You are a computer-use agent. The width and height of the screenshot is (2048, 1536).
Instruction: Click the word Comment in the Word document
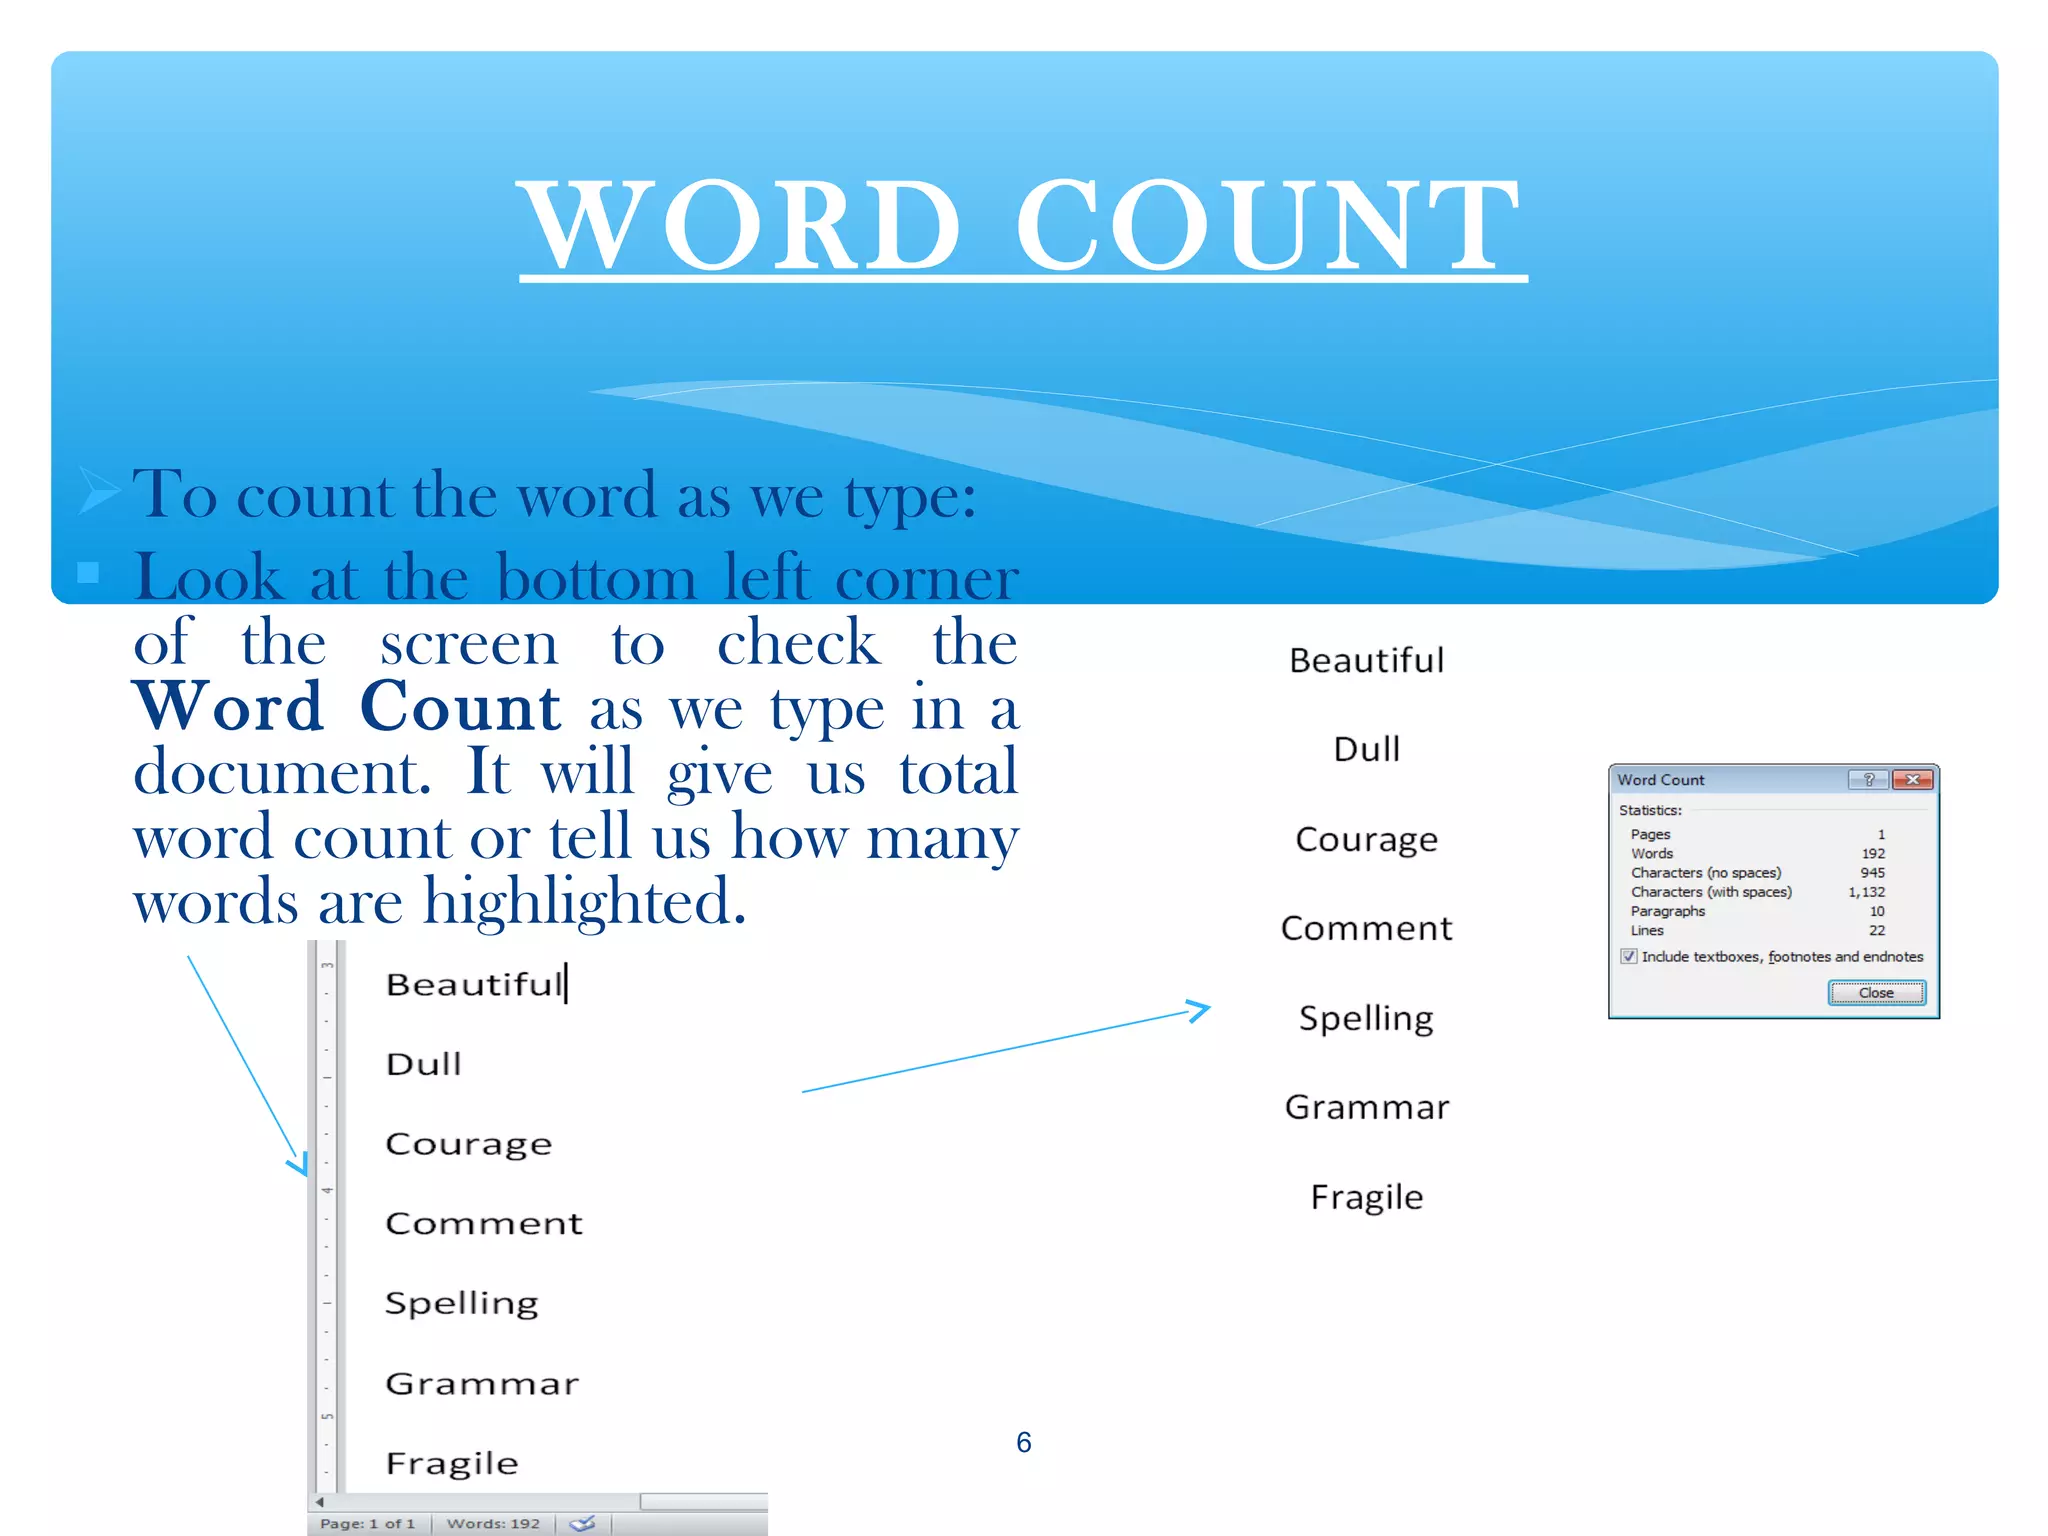tap(484, 1223)
